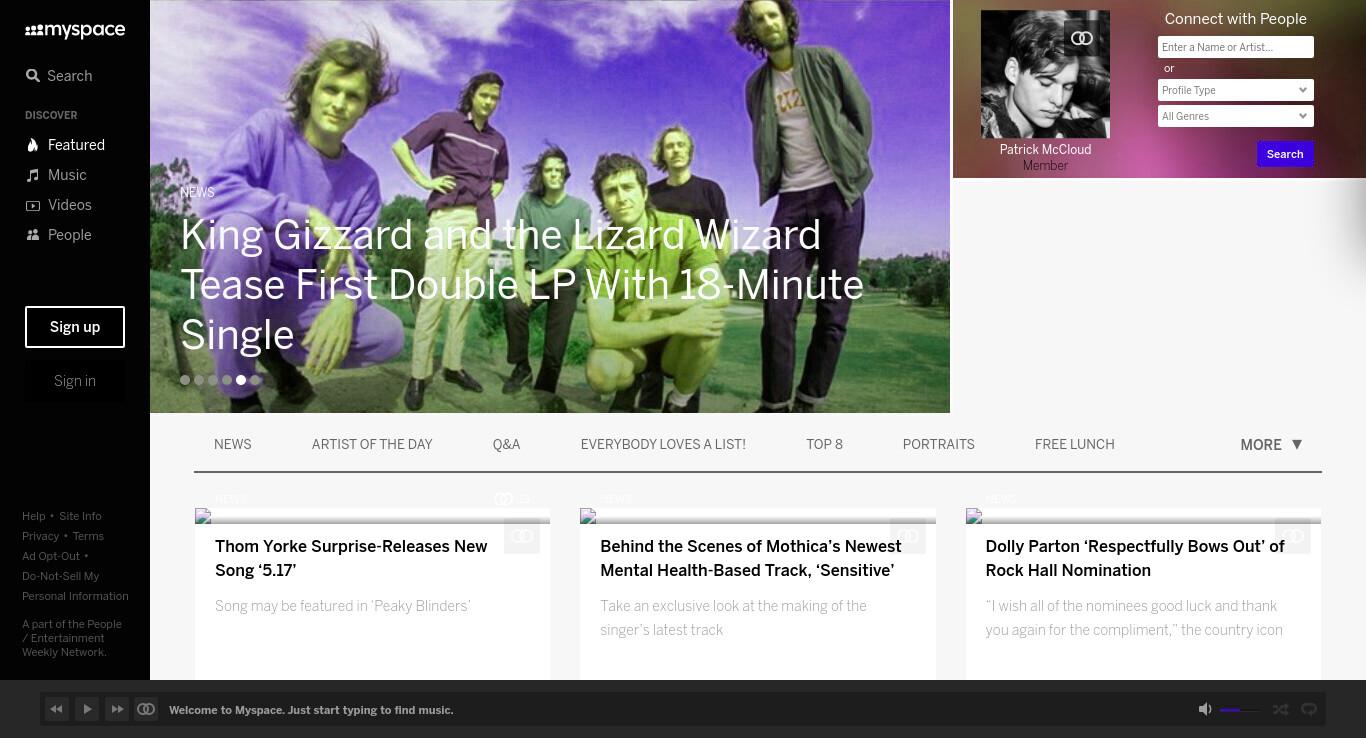Click the Sign up button
The width and height of the screenshot is (1366, 738).
coord(75,327)
